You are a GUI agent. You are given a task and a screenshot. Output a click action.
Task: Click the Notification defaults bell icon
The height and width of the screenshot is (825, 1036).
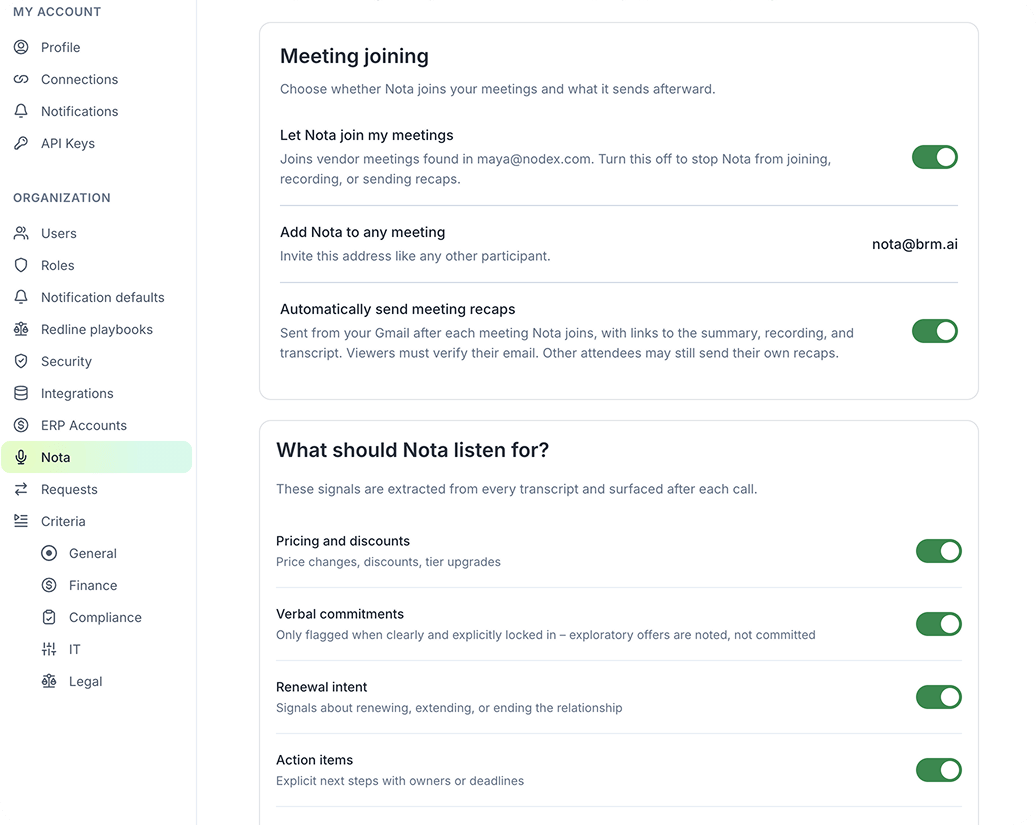tap(21, 297)
